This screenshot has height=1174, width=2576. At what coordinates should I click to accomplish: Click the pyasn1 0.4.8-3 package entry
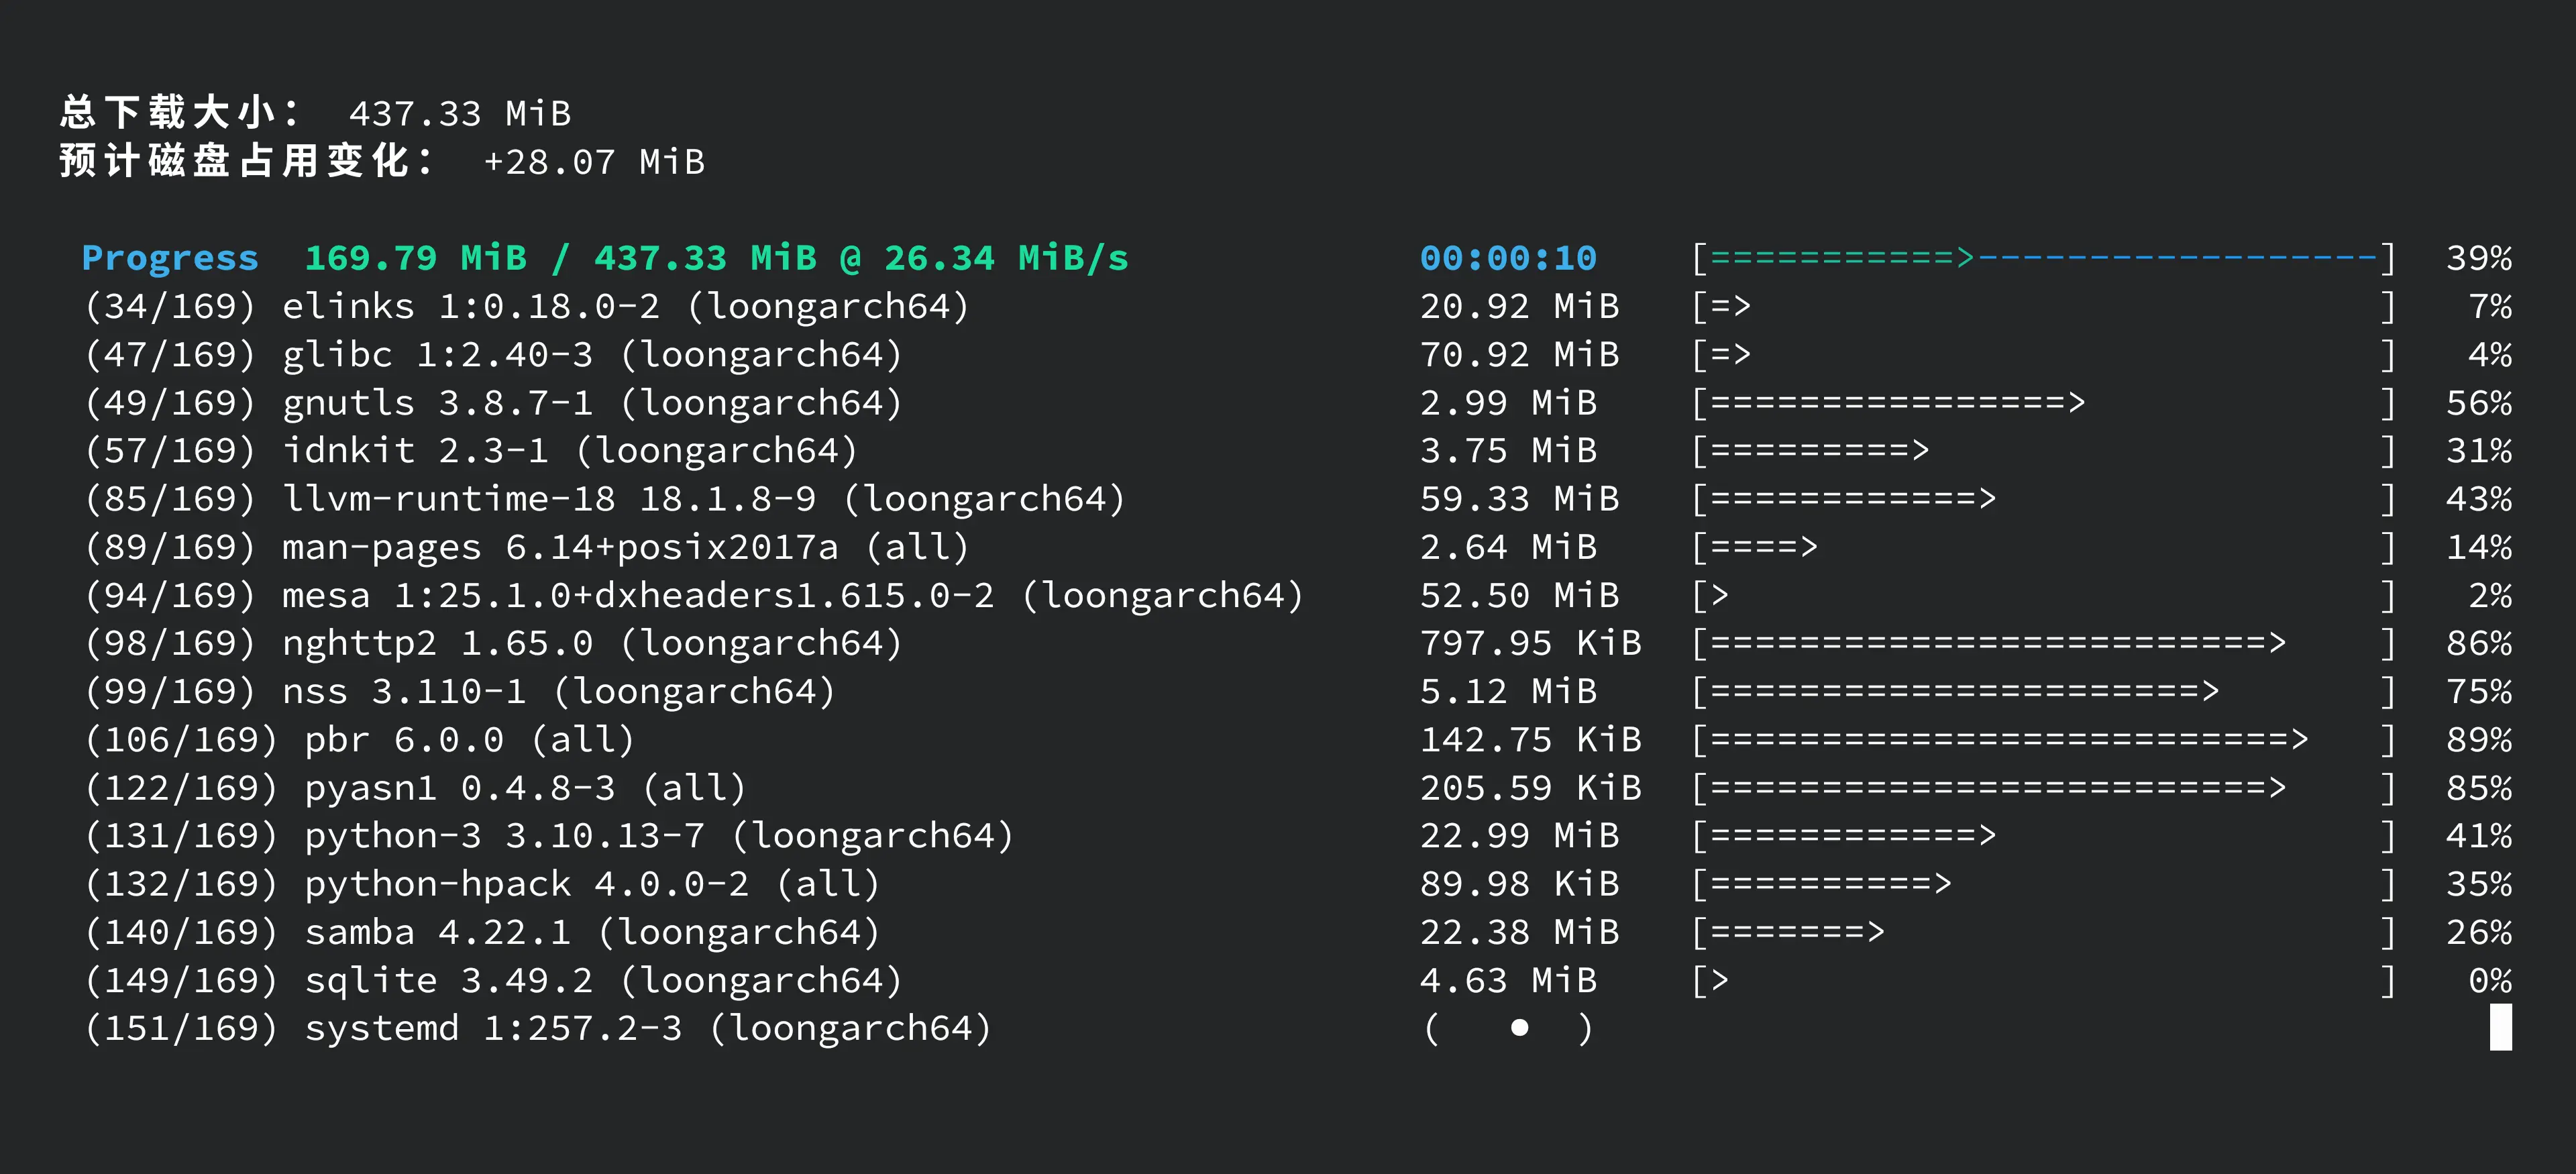coord(525,788)
